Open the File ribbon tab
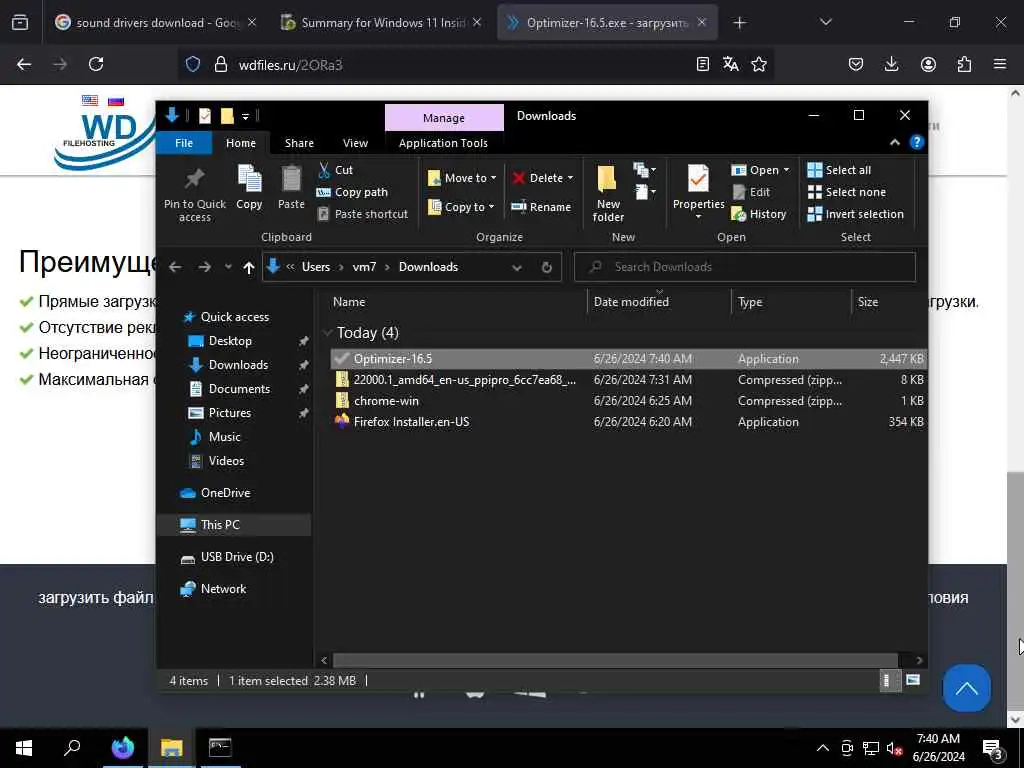1024x768 pixels. (184, 143)
